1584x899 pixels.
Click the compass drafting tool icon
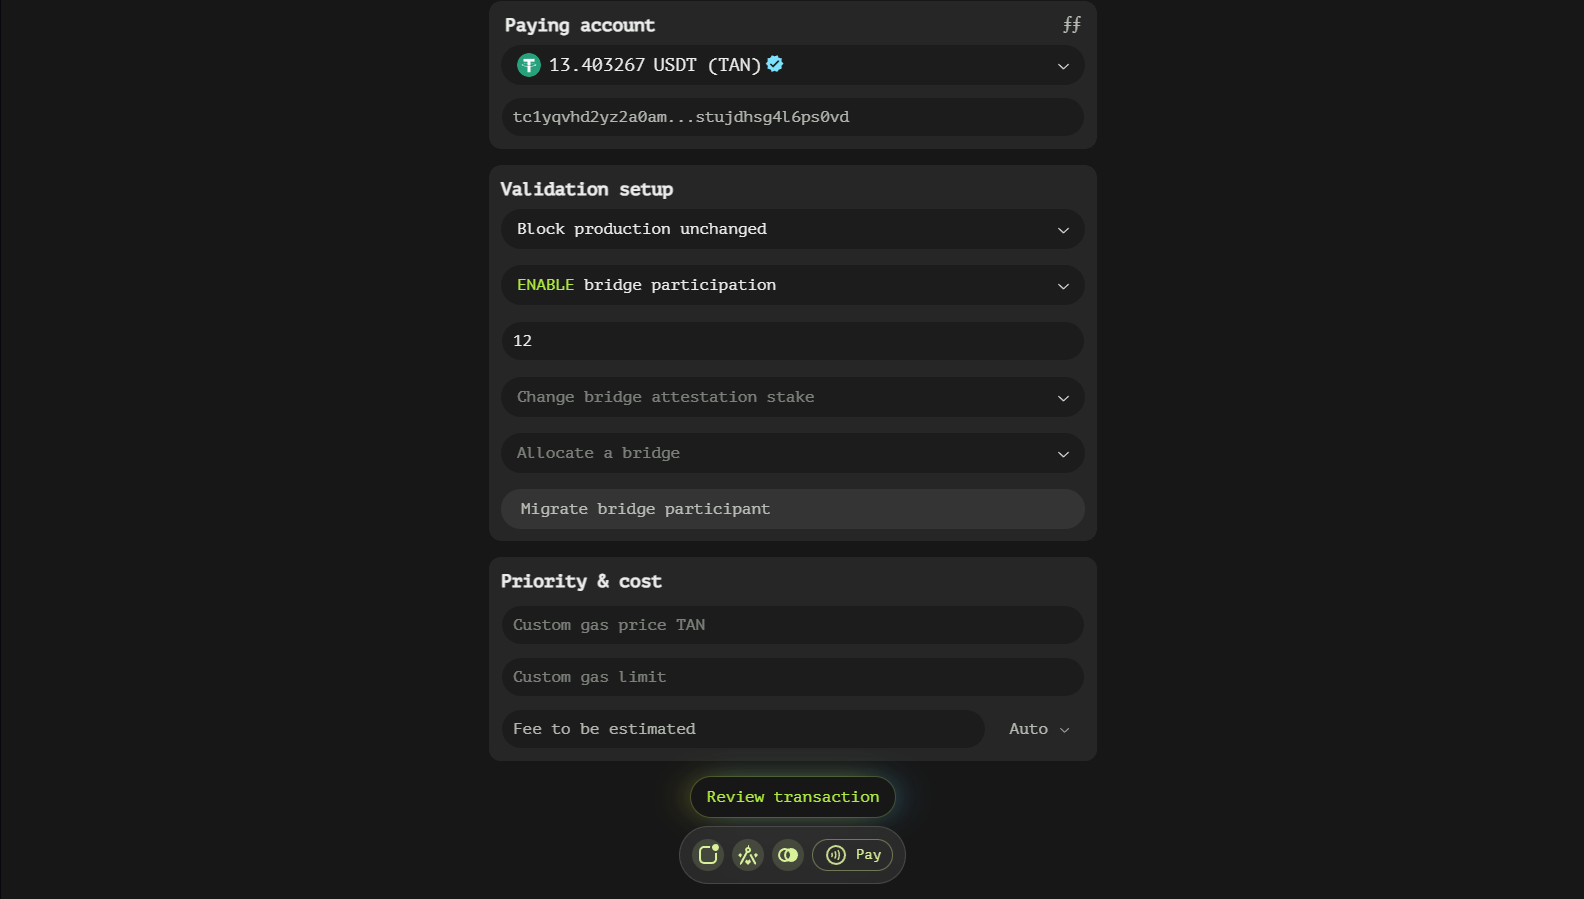pos(748,855)
